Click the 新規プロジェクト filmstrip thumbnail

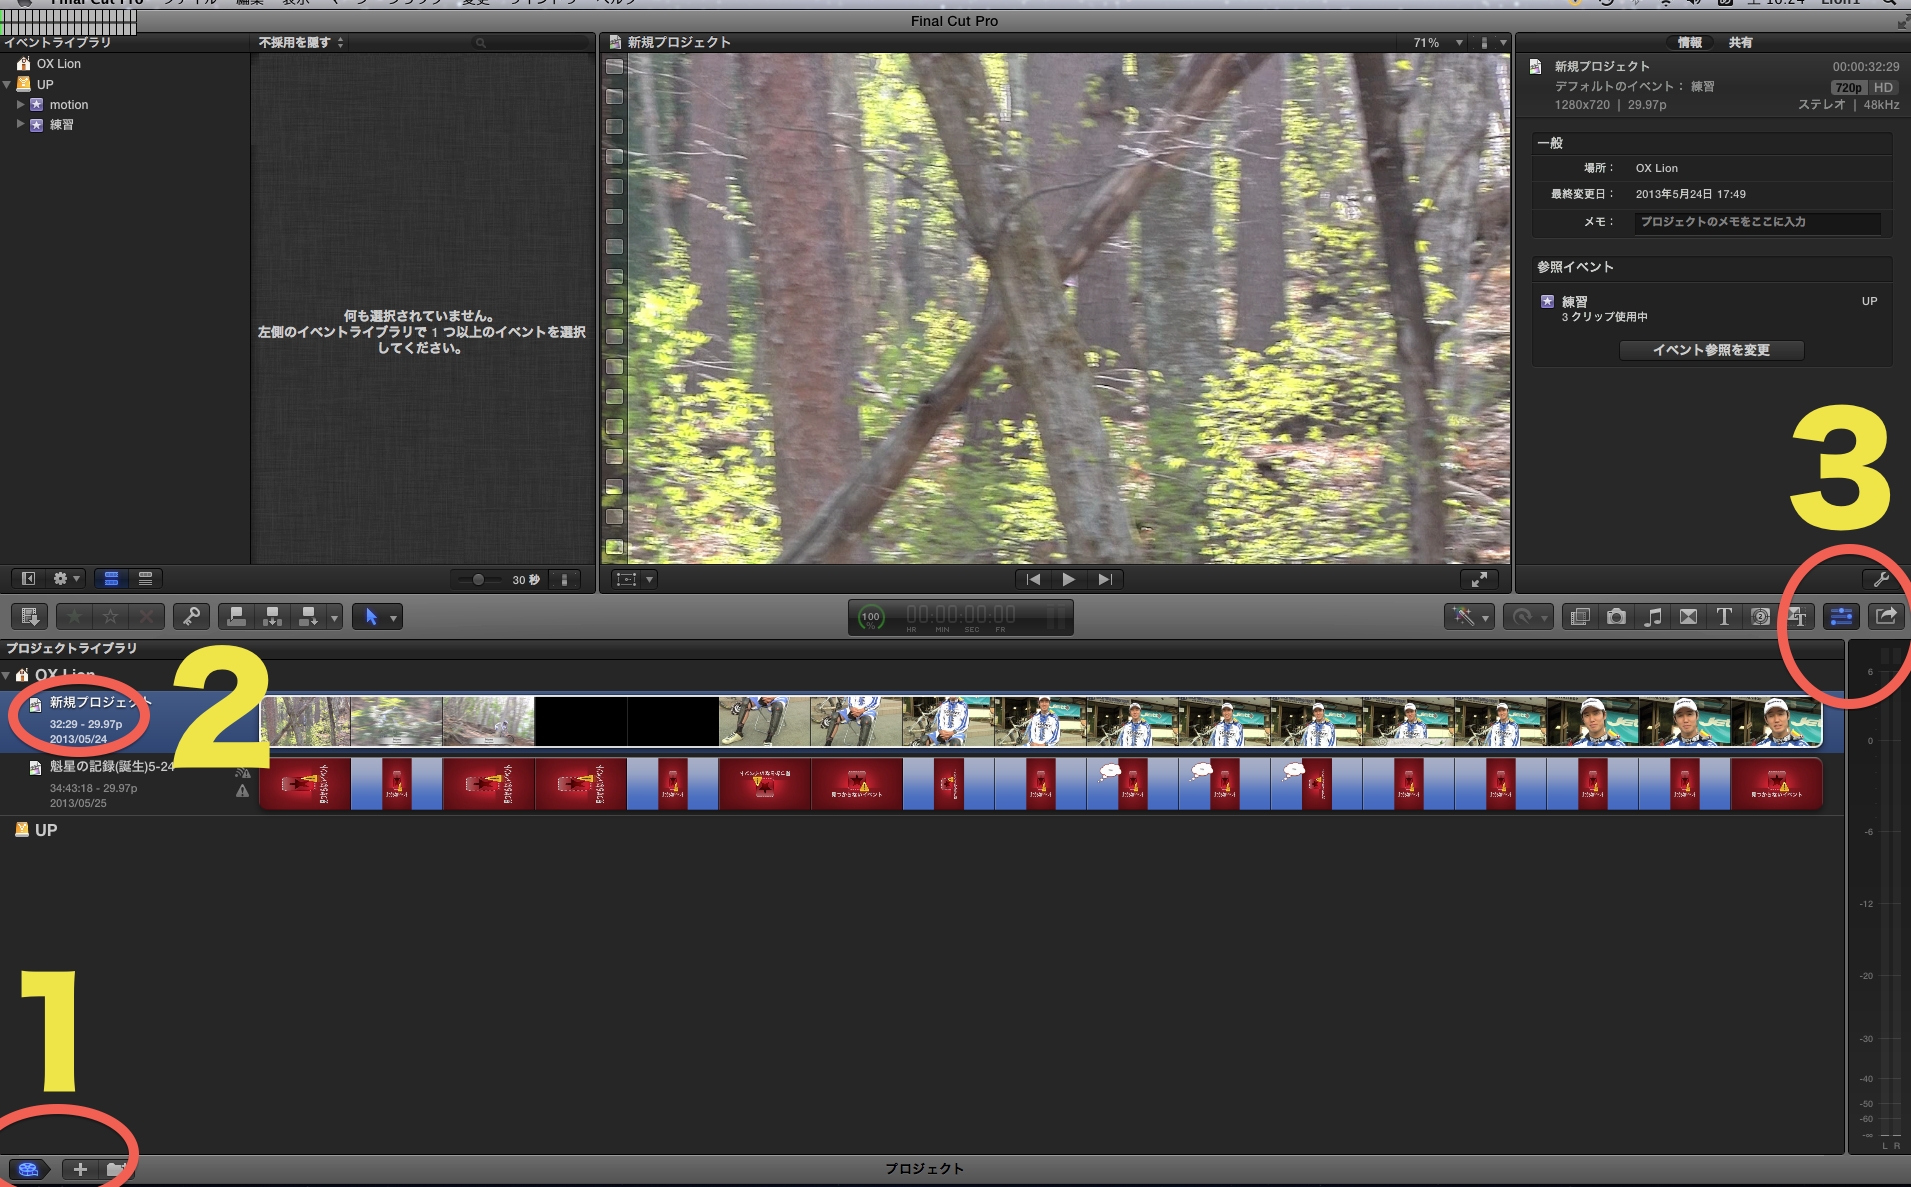pos(1040,721)
